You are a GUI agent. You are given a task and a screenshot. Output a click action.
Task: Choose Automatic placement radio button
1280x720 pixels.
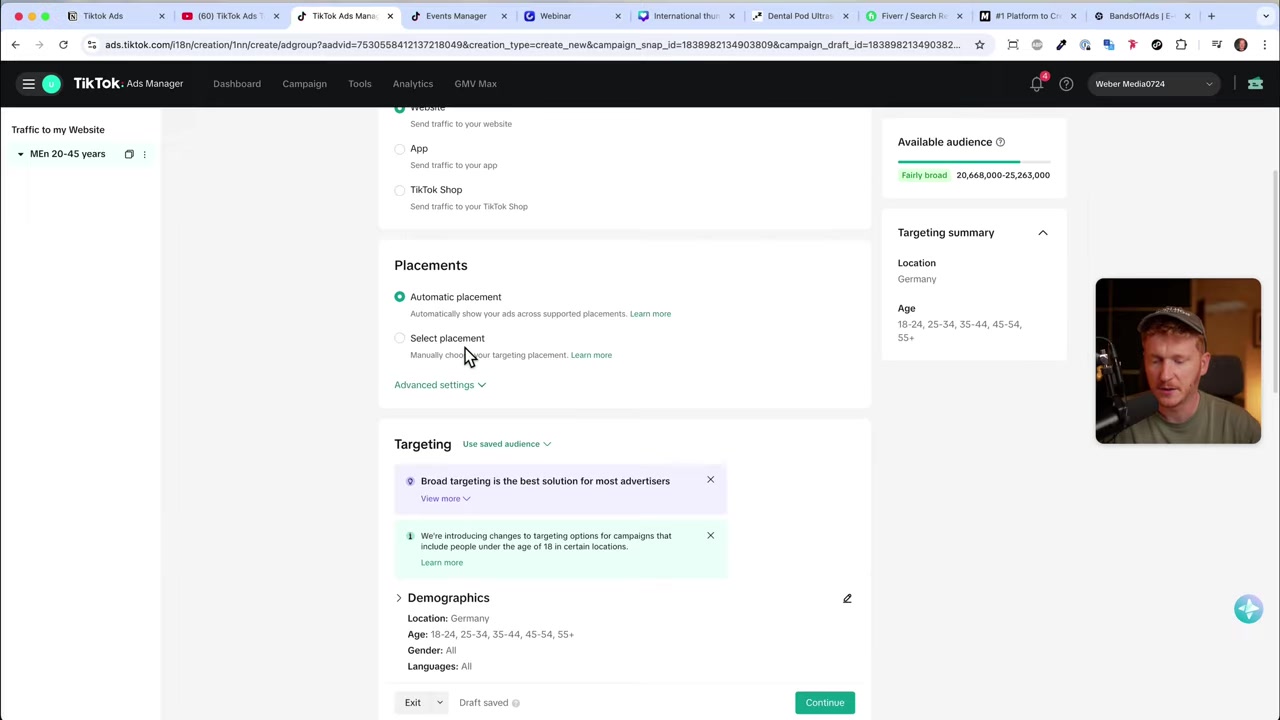(x=400, y=297)
